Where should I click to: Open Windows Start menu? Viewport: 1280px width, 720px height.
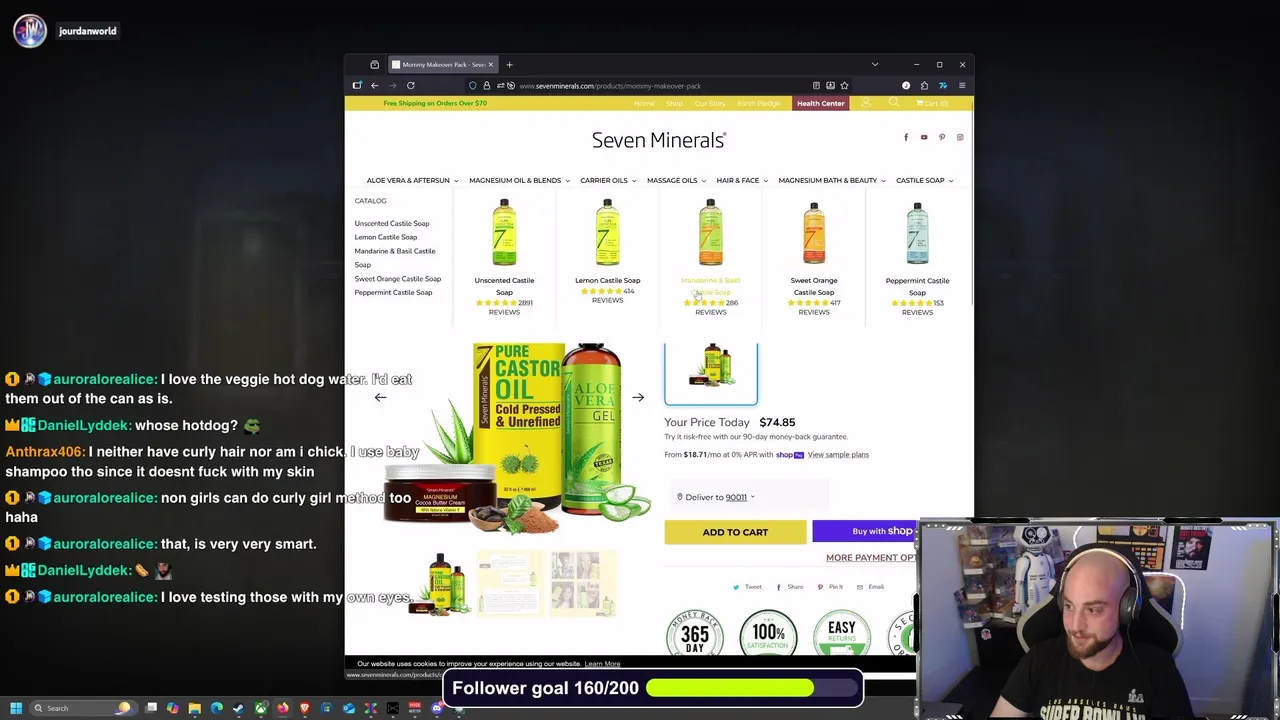(16, 708)
